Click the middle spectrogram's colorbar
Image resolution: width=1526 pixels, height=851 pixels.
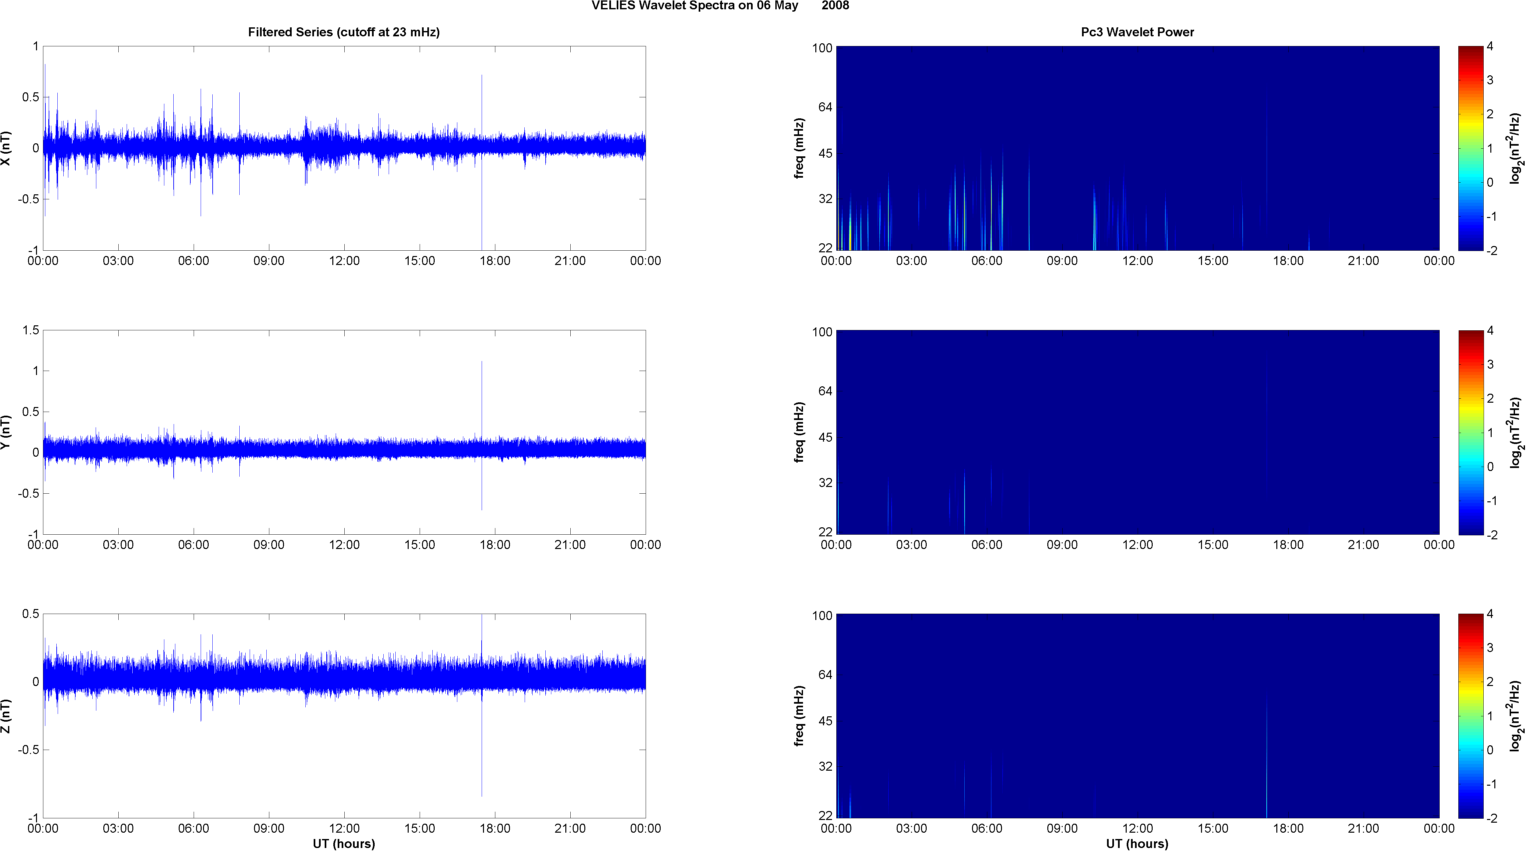[x=1470, y=432]
